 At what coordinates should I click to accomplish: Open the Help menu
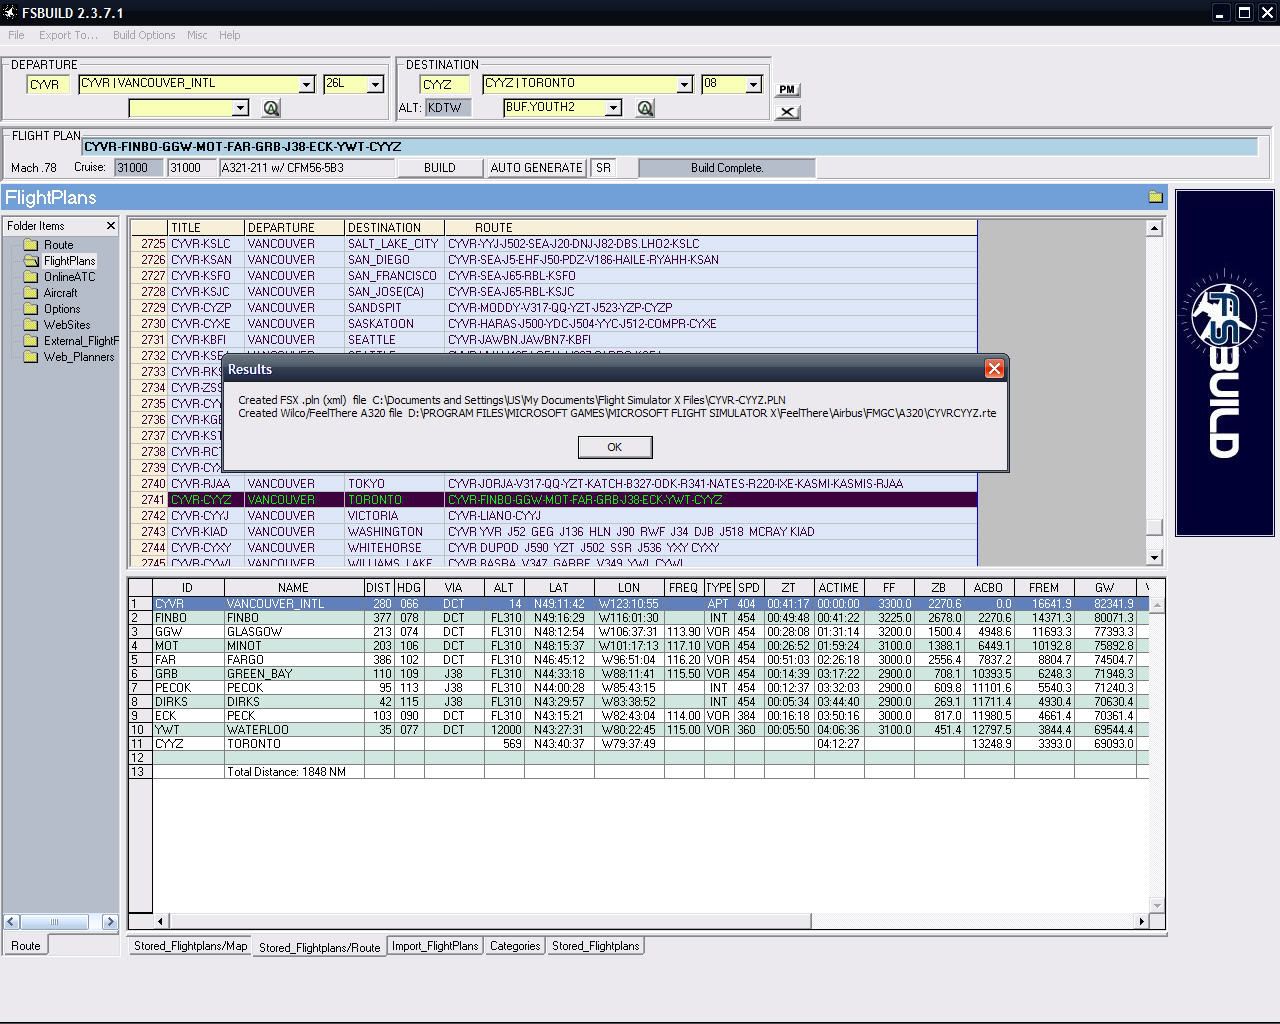click(x=229, y=35)
